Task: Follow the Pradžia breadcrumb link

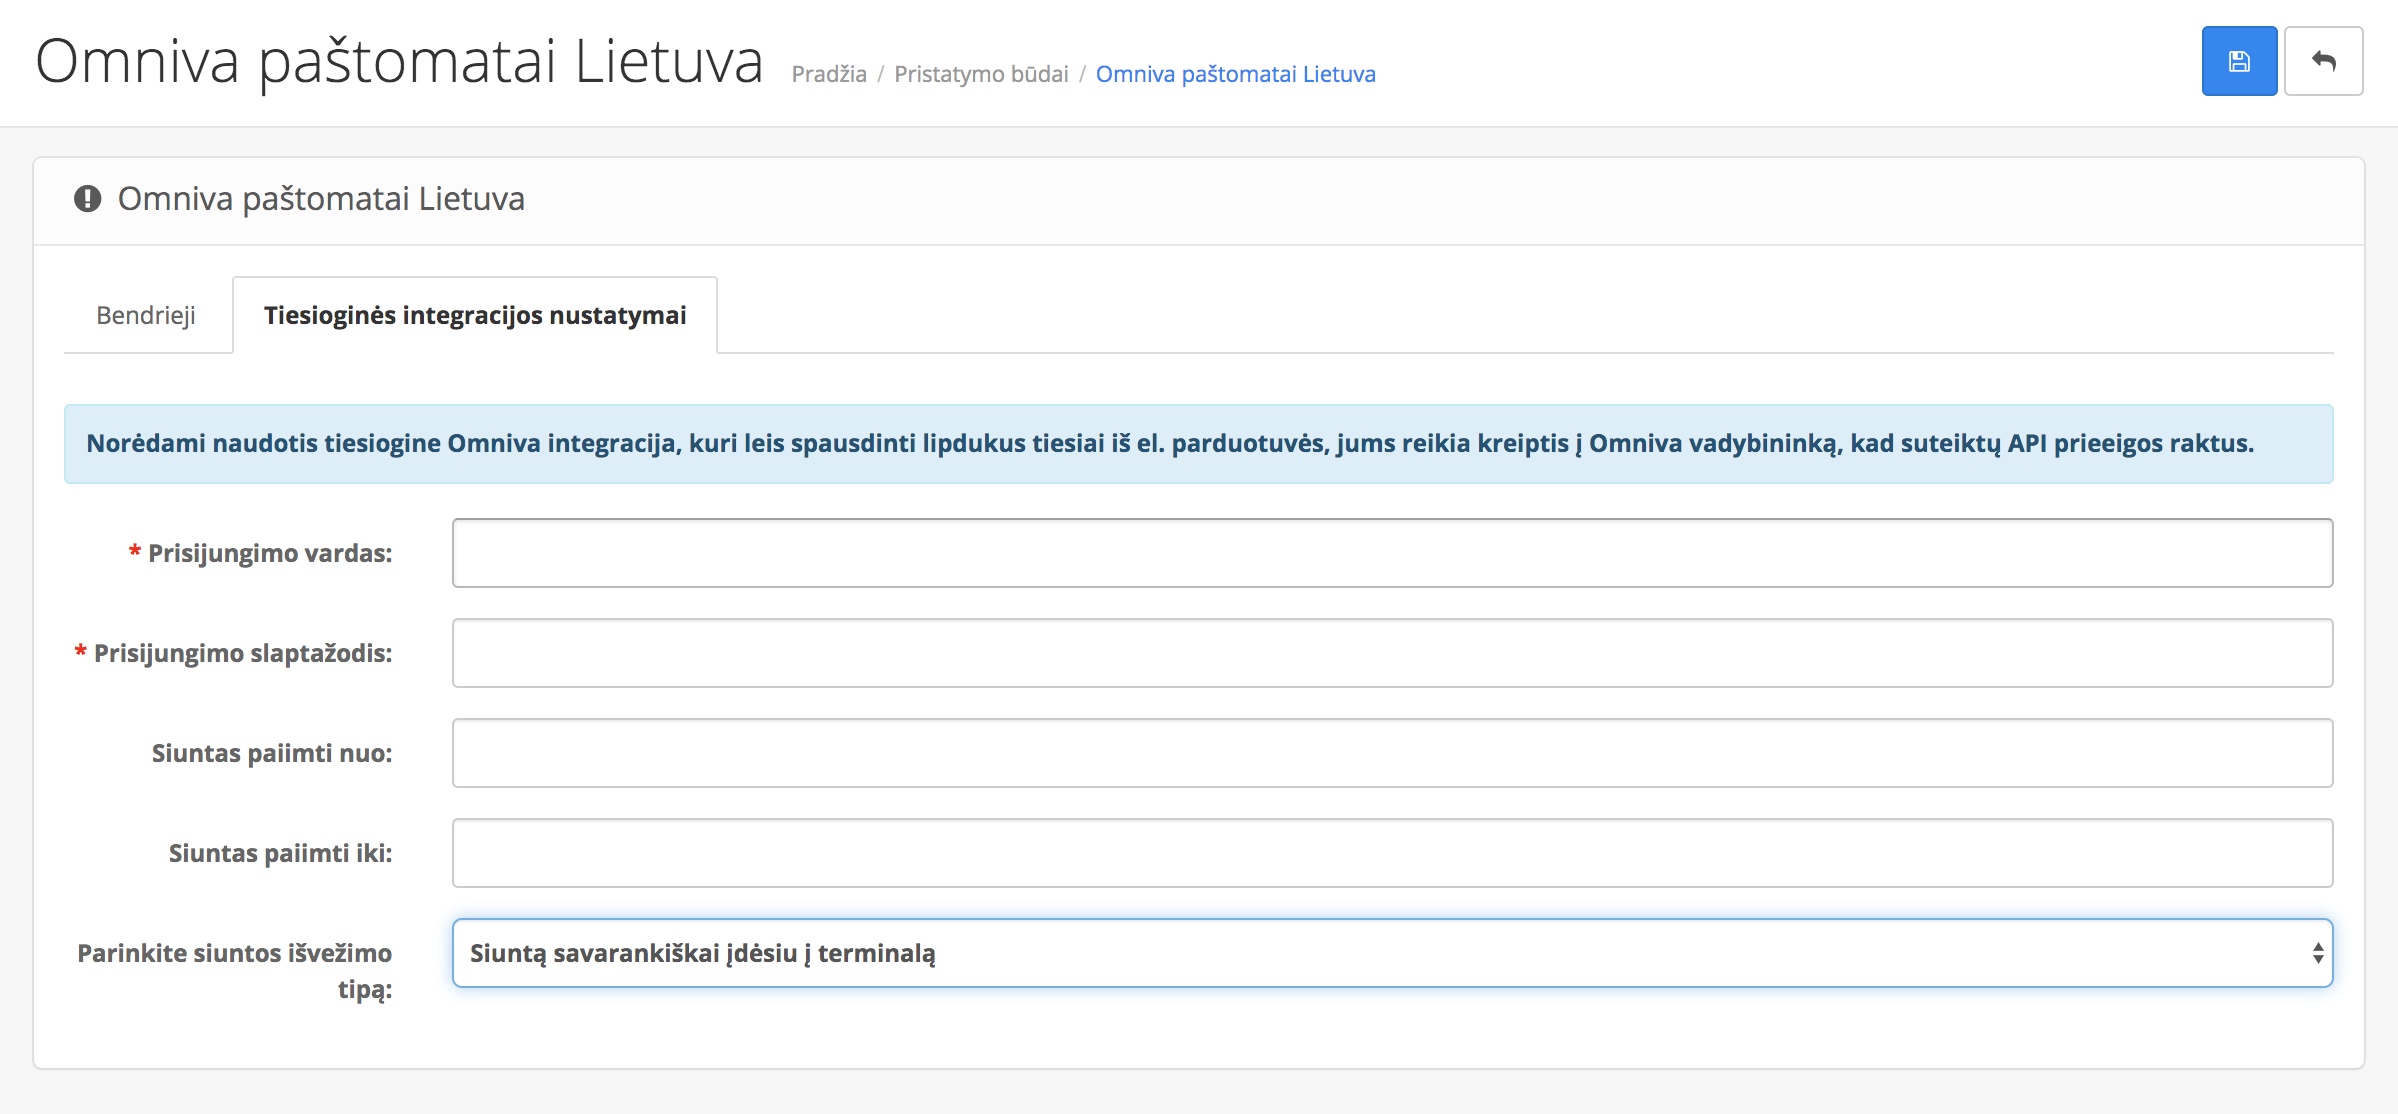Action: (829, 74)
